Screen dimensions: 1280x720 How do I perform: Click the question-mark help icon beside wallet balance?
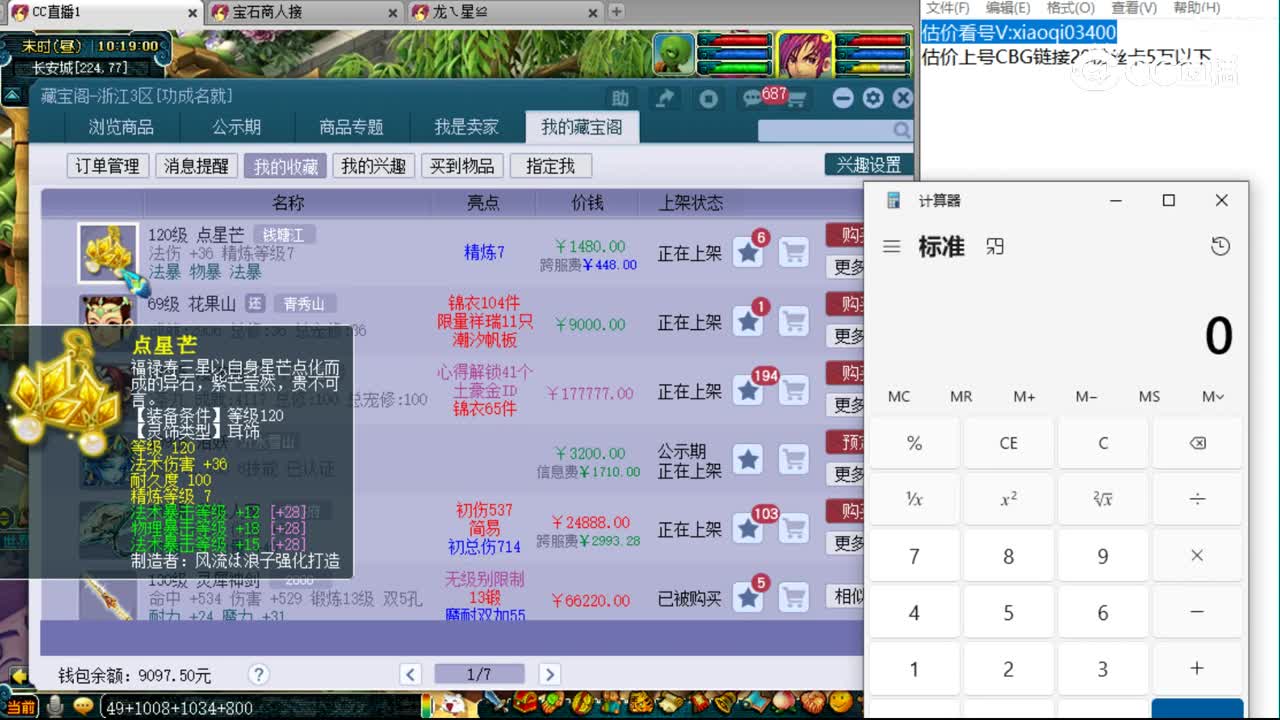point(258,675)
